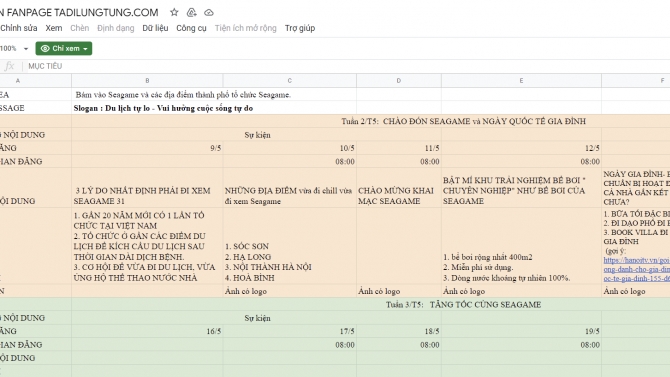
Task: Select the 08:00 cell under 11/5
Action: click(399, 161)
